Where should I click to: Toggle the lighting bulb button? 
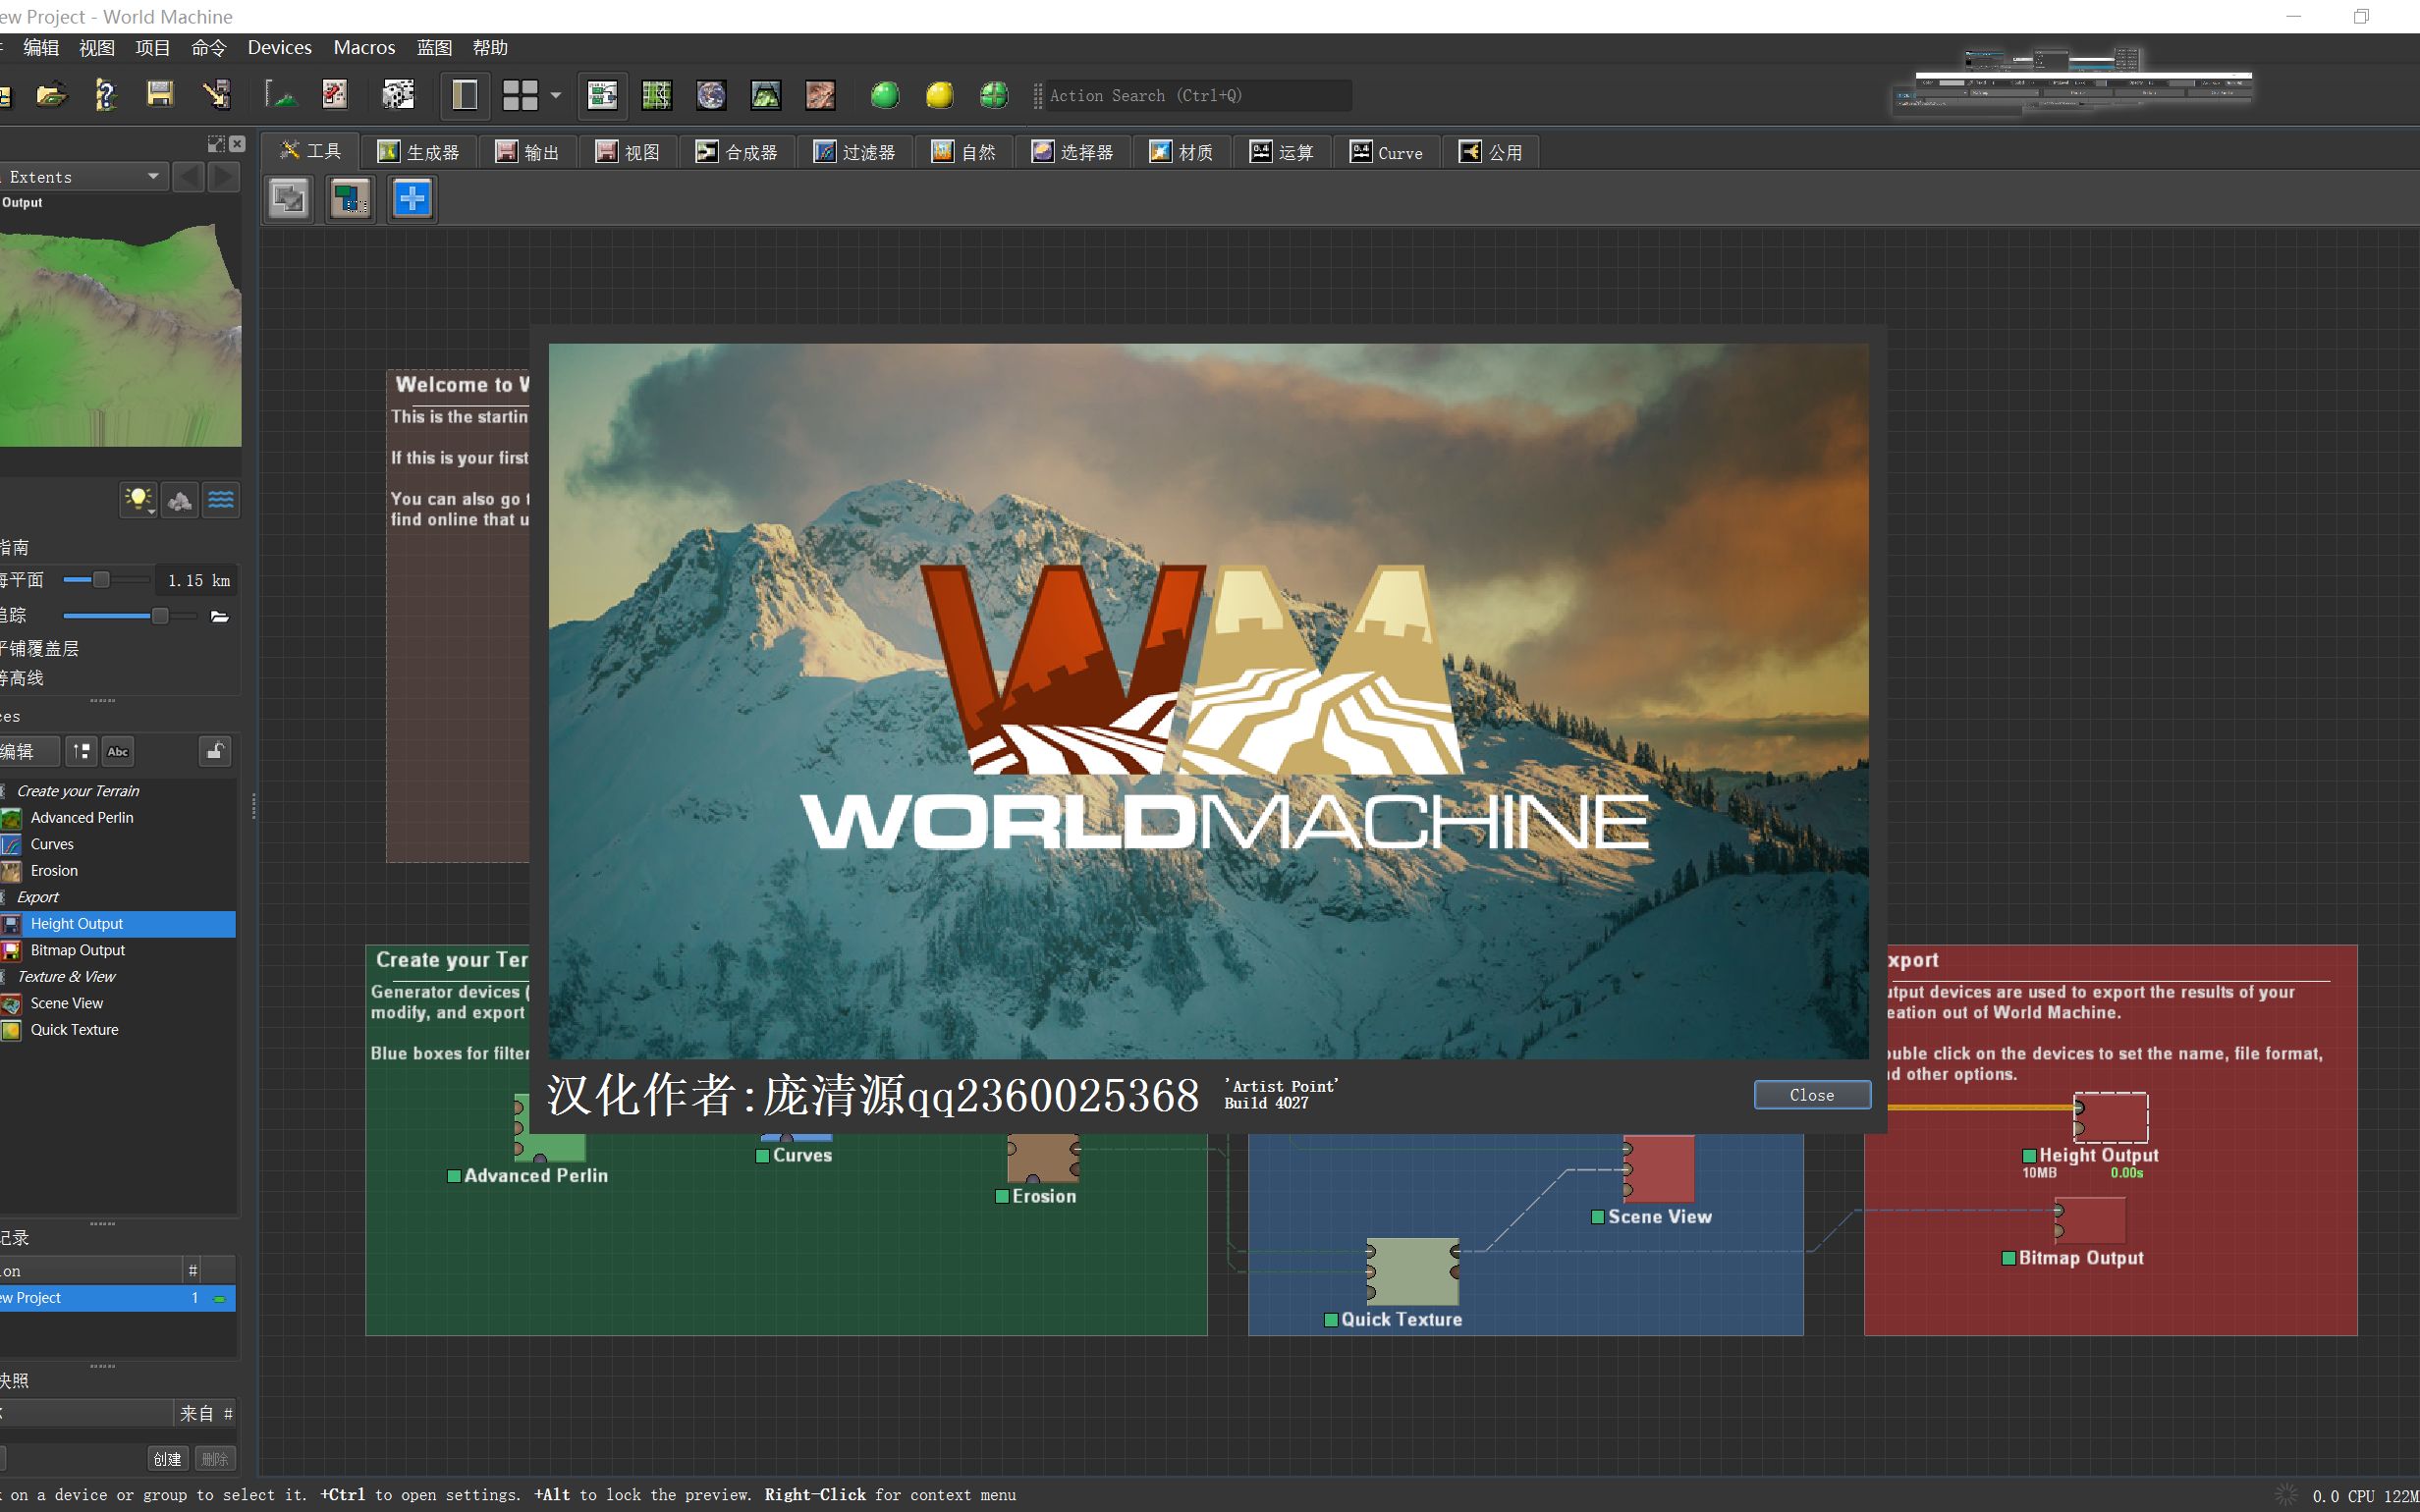[138, 500]
